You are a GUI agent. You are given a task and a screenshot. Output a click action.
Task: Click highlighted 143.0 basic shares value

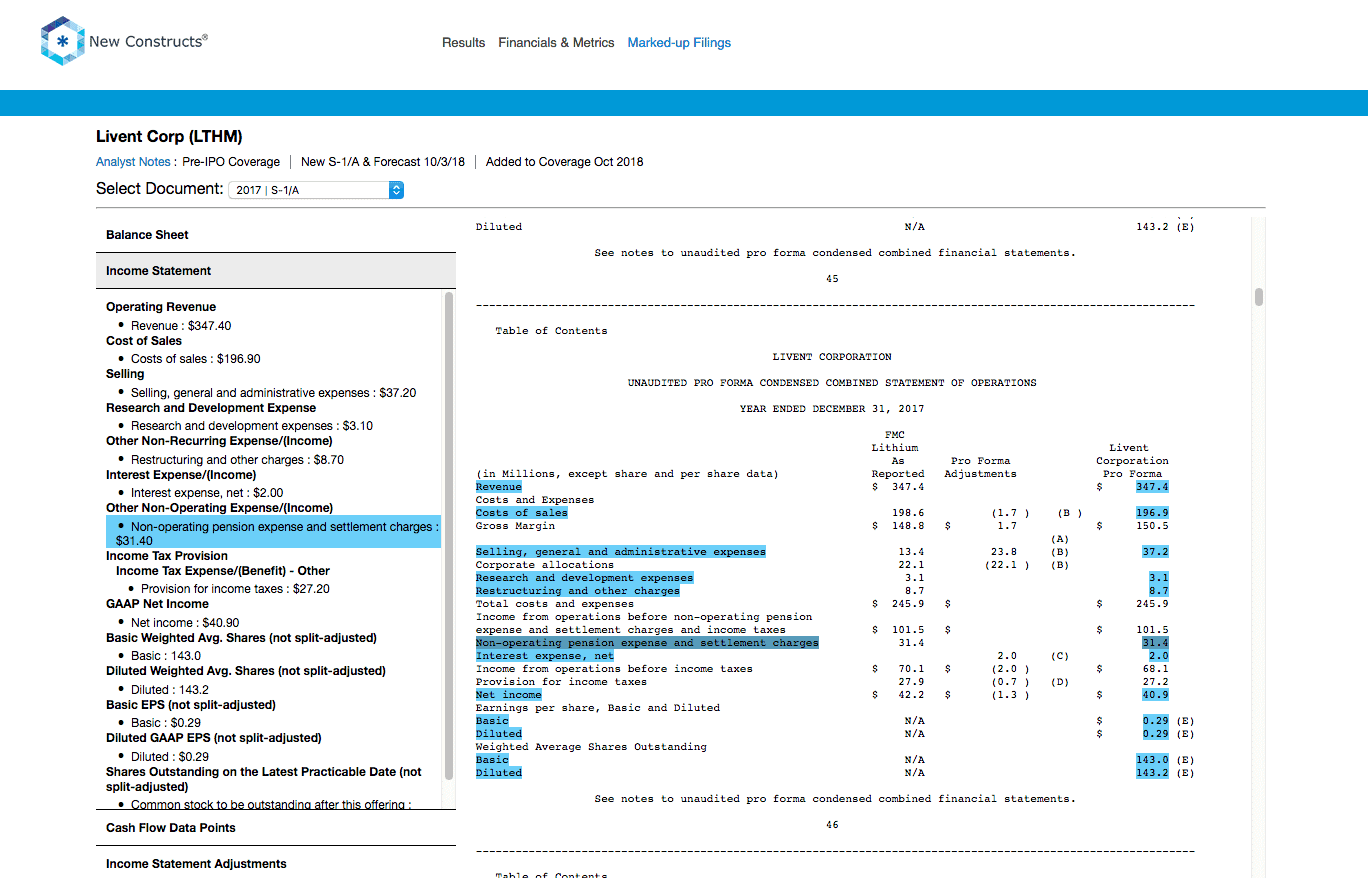tap(1152, 760)
